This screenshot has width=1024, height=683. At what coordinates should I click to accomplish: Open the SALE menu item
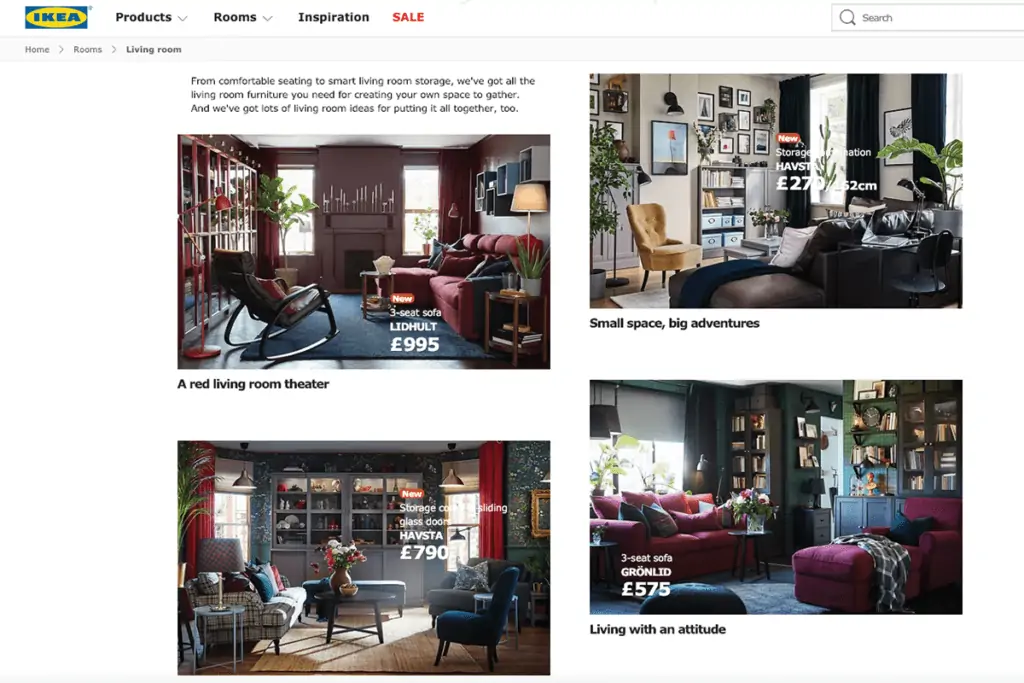point(408,17)
